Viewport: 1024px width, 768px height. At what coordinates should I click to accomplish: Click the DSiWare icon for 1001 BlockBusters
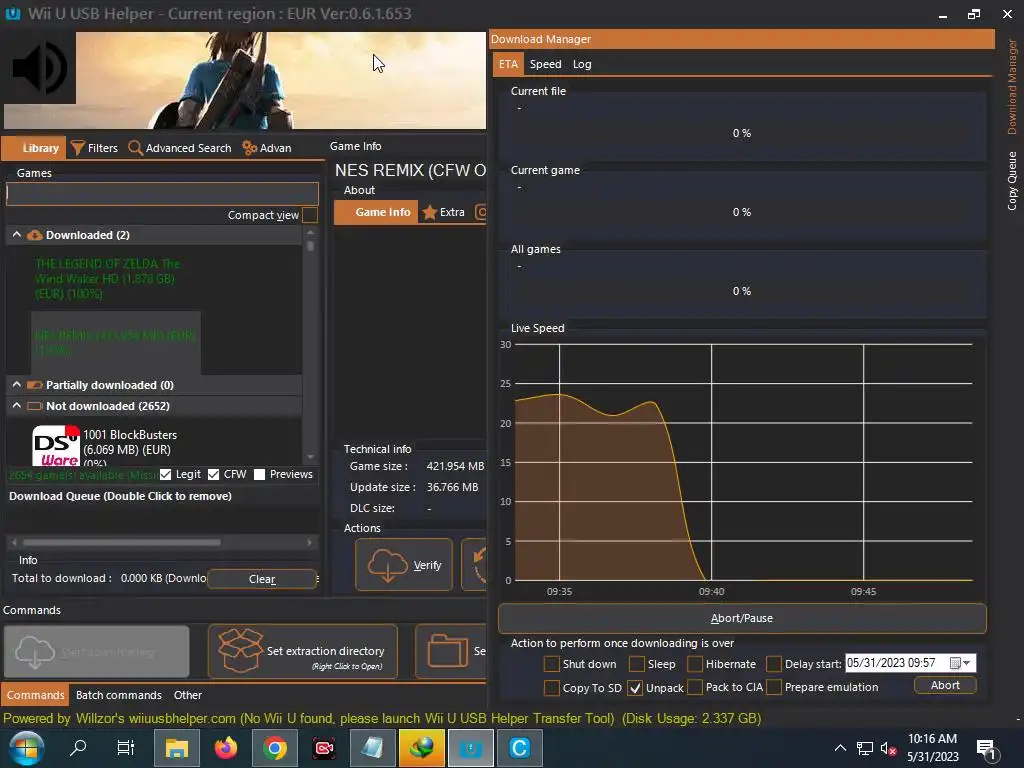pyautogui.click(x=56, y=445)
